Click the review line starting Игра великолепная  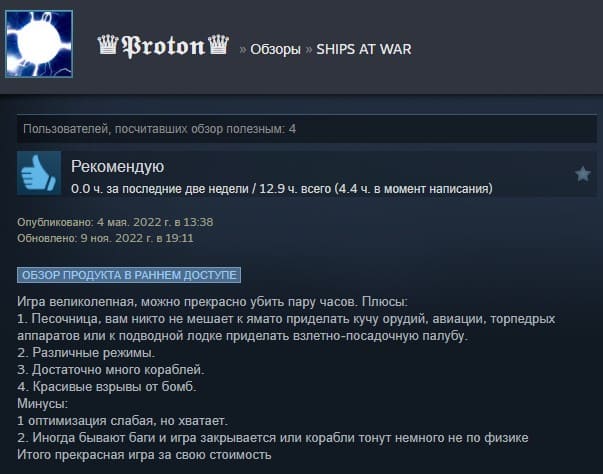click(x=212, y=302)
